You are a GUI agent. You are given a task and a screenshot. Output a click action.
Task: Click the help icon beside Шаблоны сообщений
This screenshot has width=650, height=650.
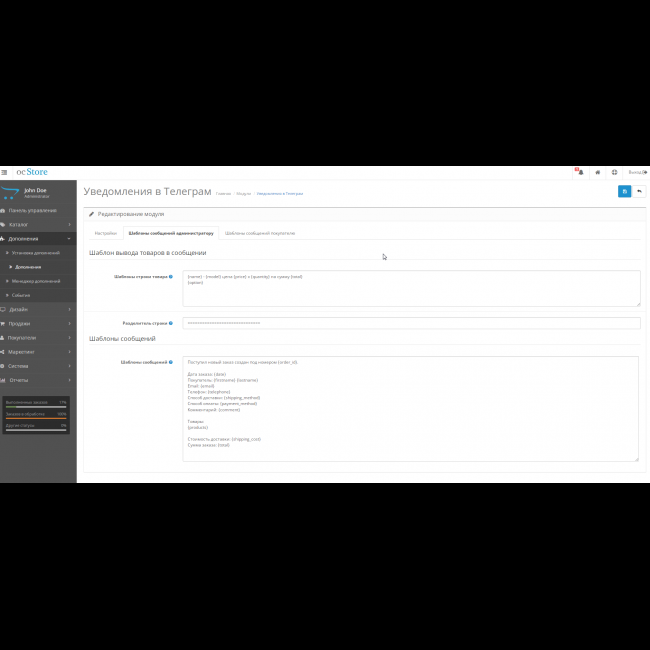click(171, 362)
